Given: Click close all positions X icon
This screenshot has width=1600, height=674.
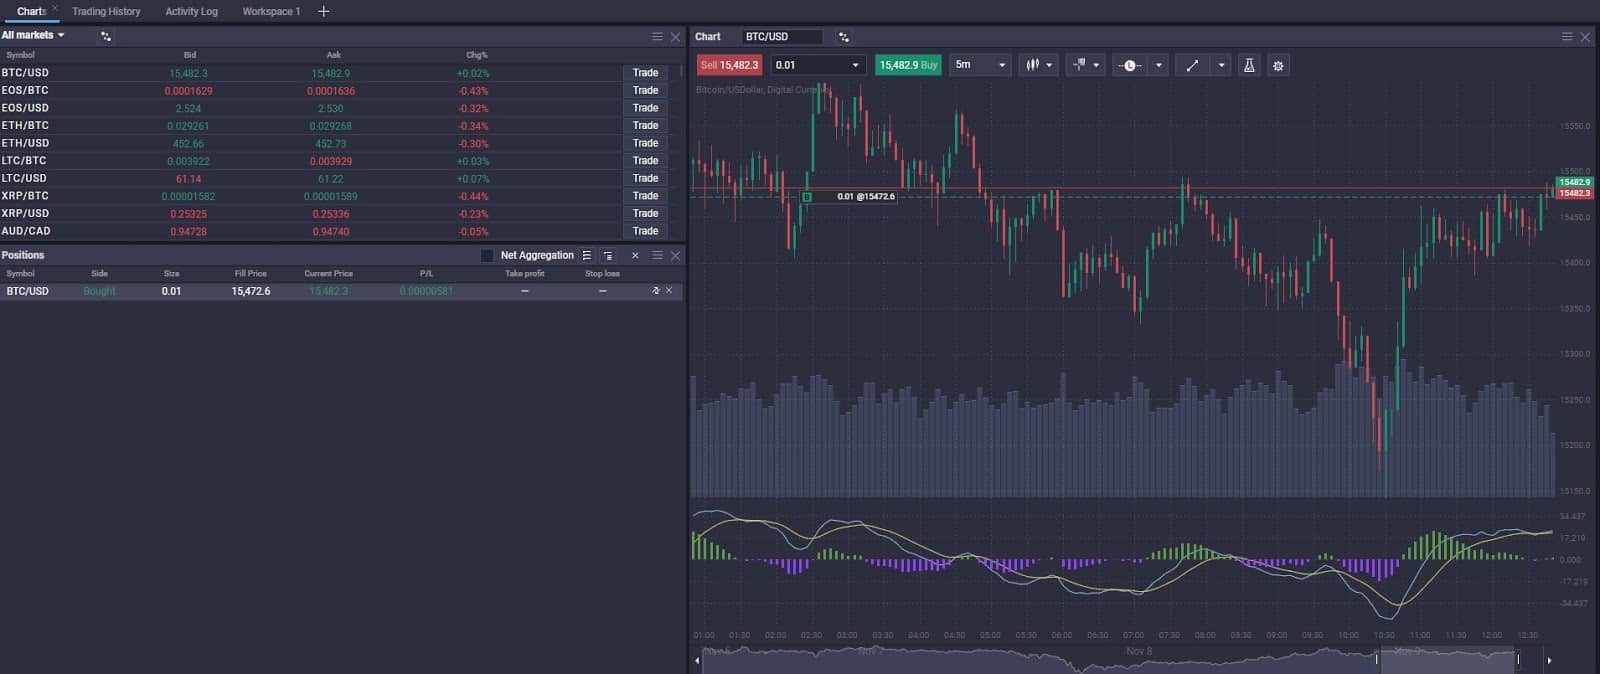Looking at the screenshot, I should point(635,255).
